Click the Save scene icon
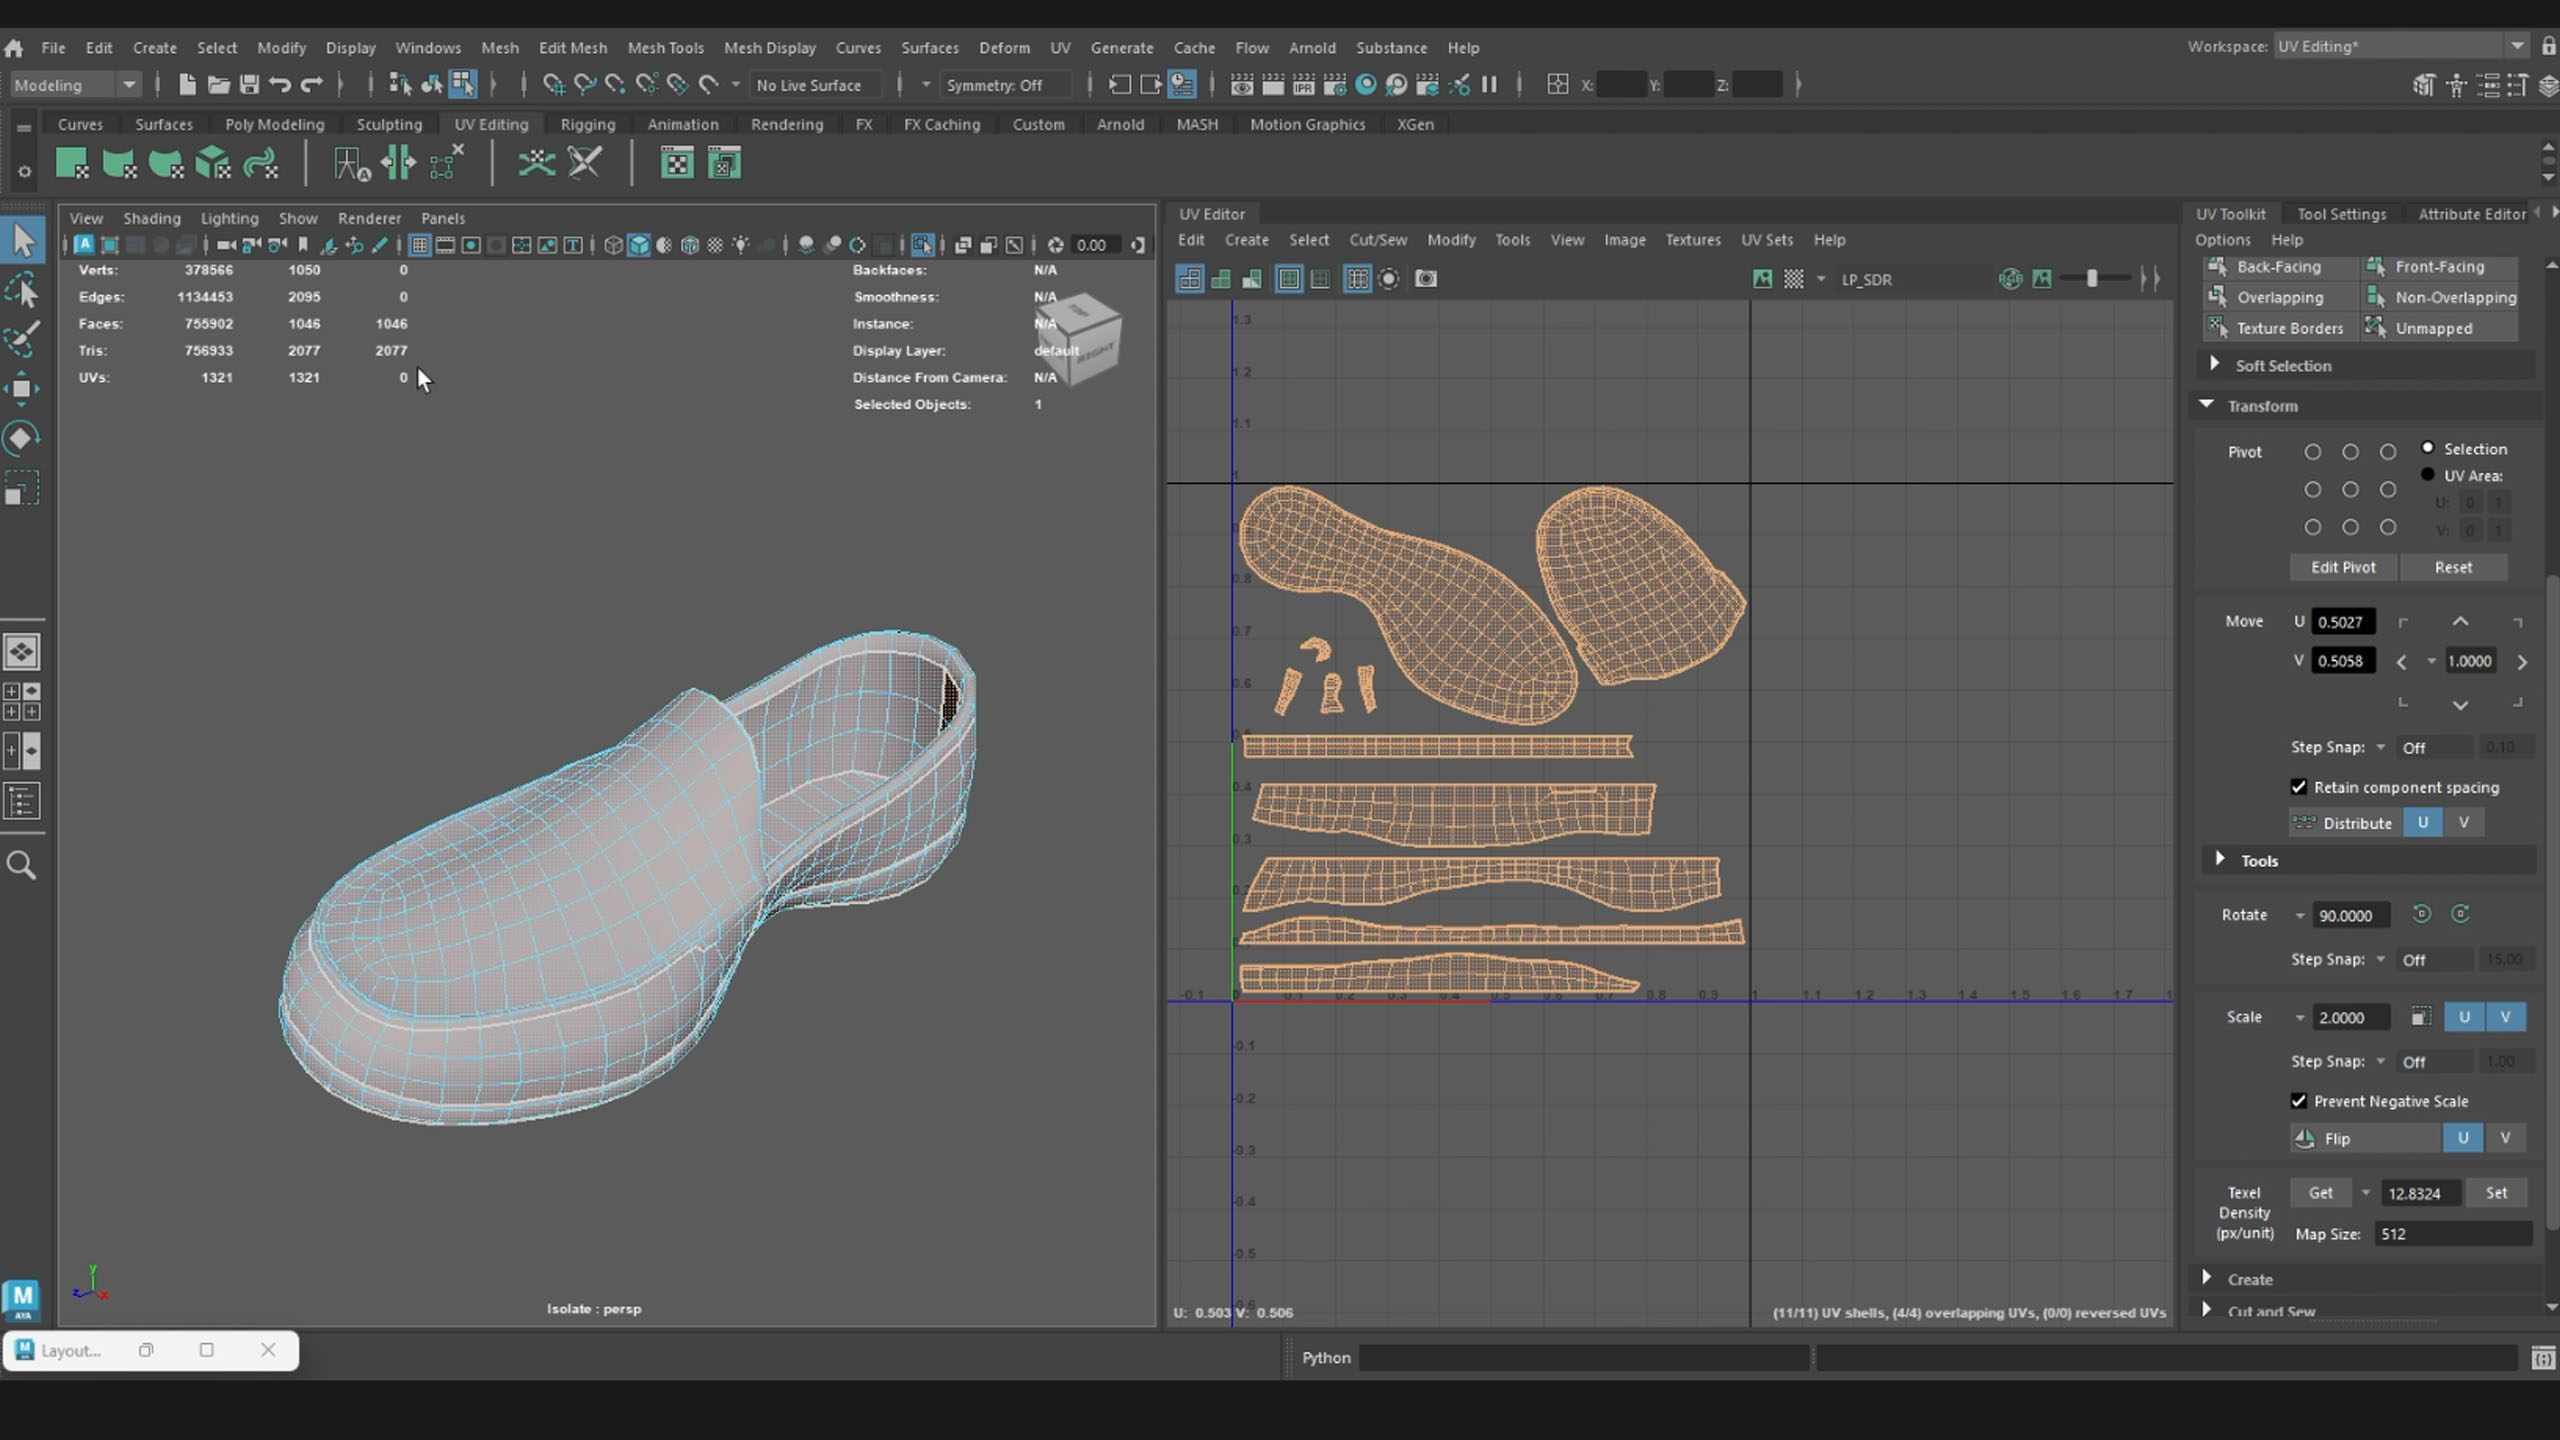This screenshot has height=1440, width=2560. point(249,85)
